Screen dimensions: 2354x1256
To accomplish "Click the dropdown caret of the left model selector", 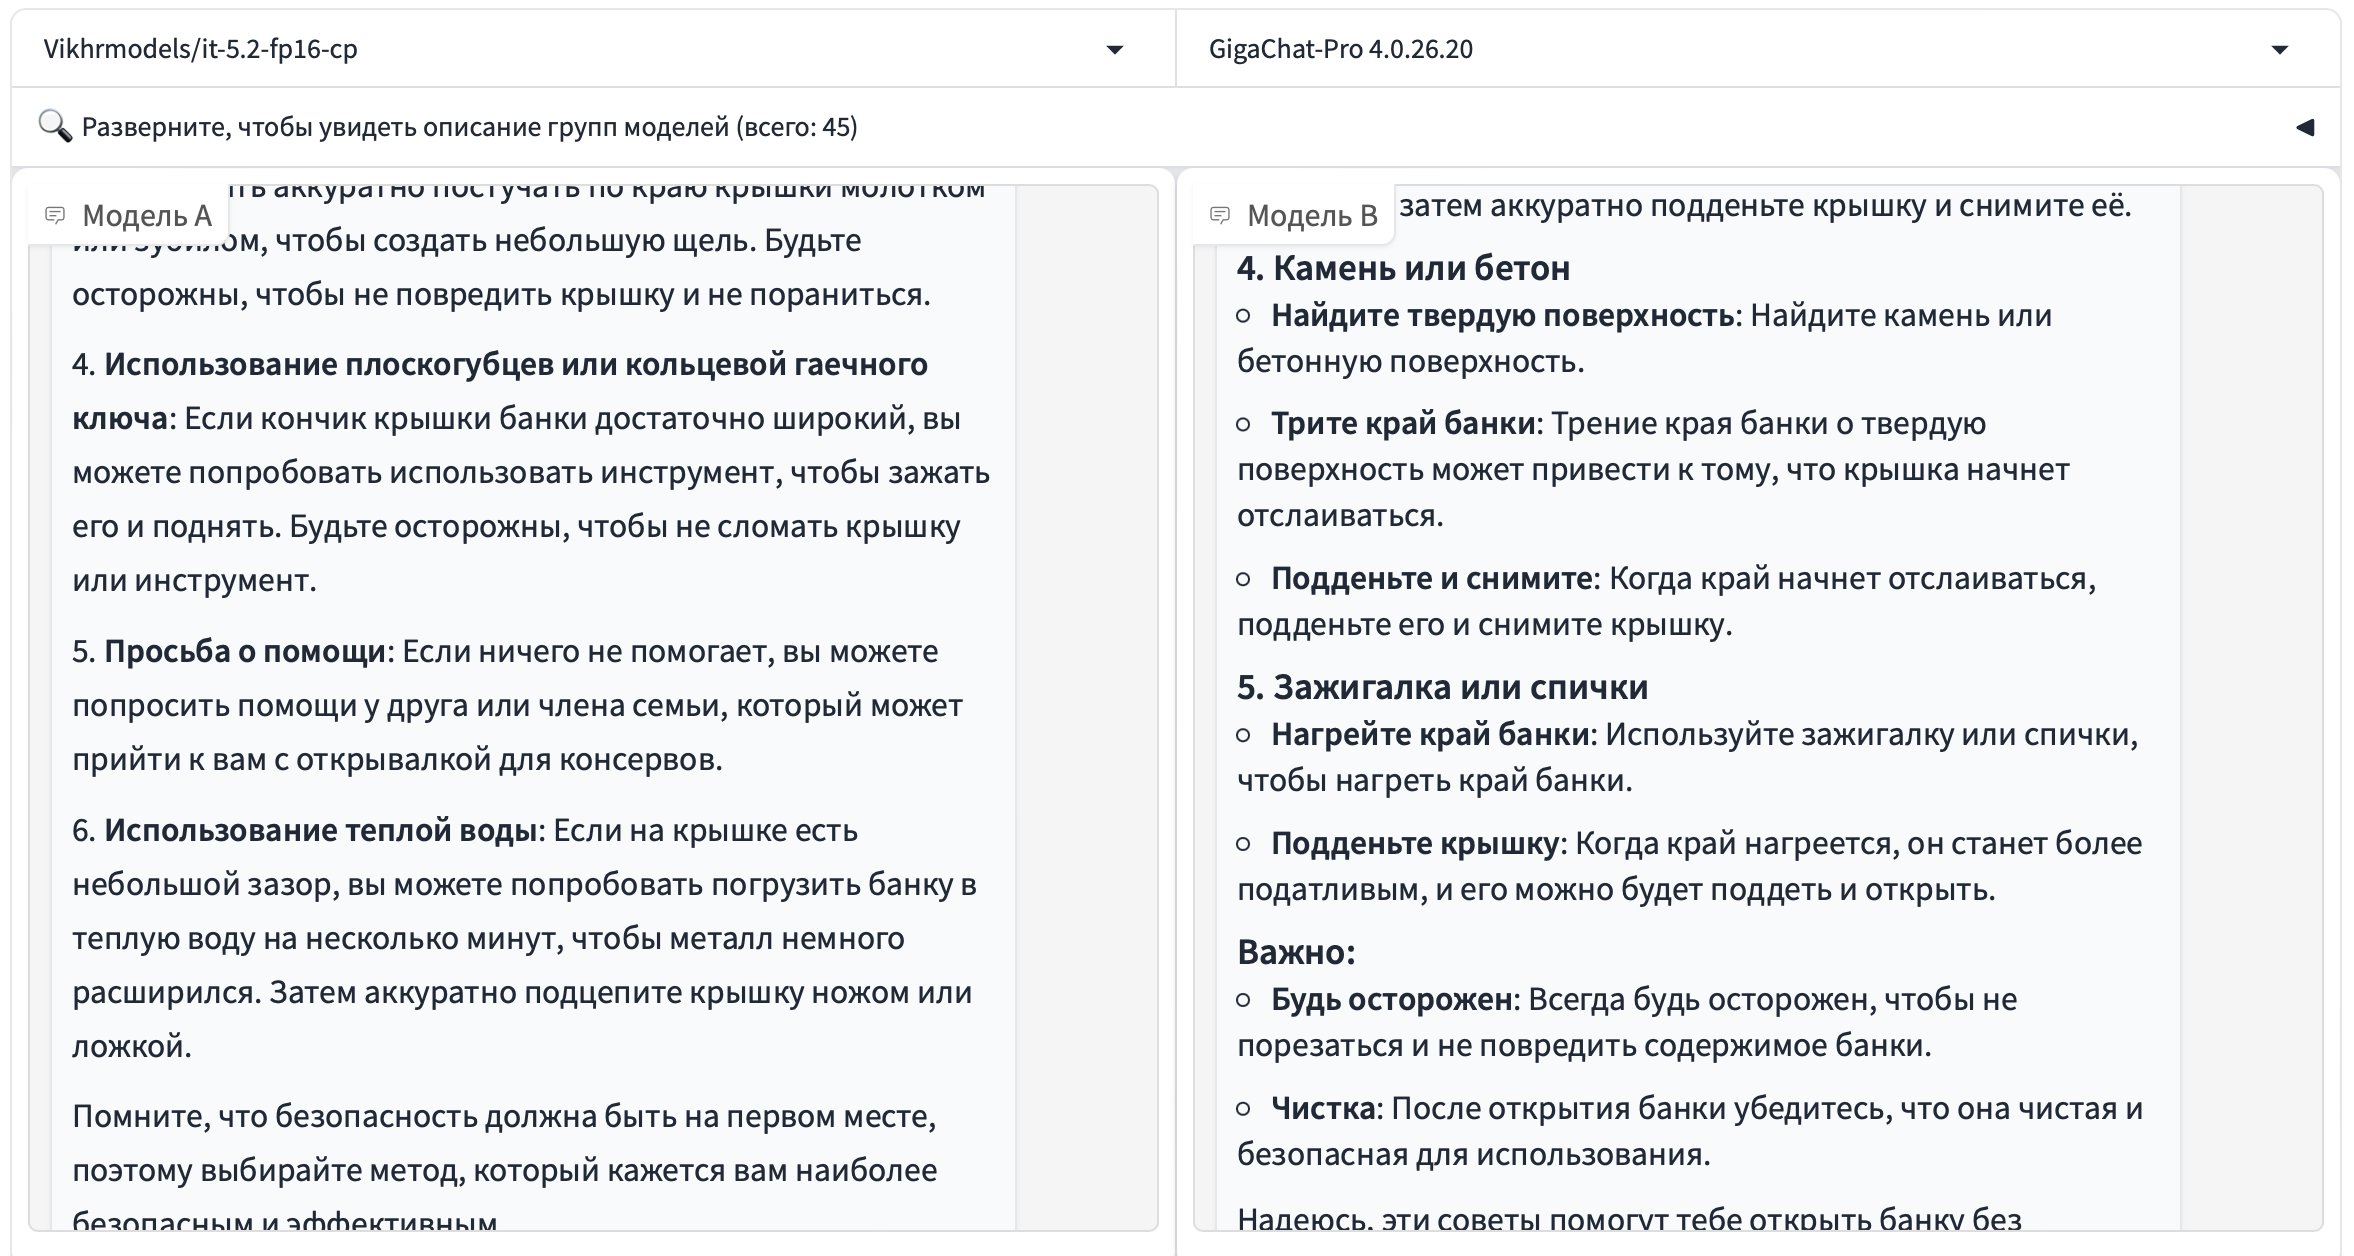I will (1113, 49).
